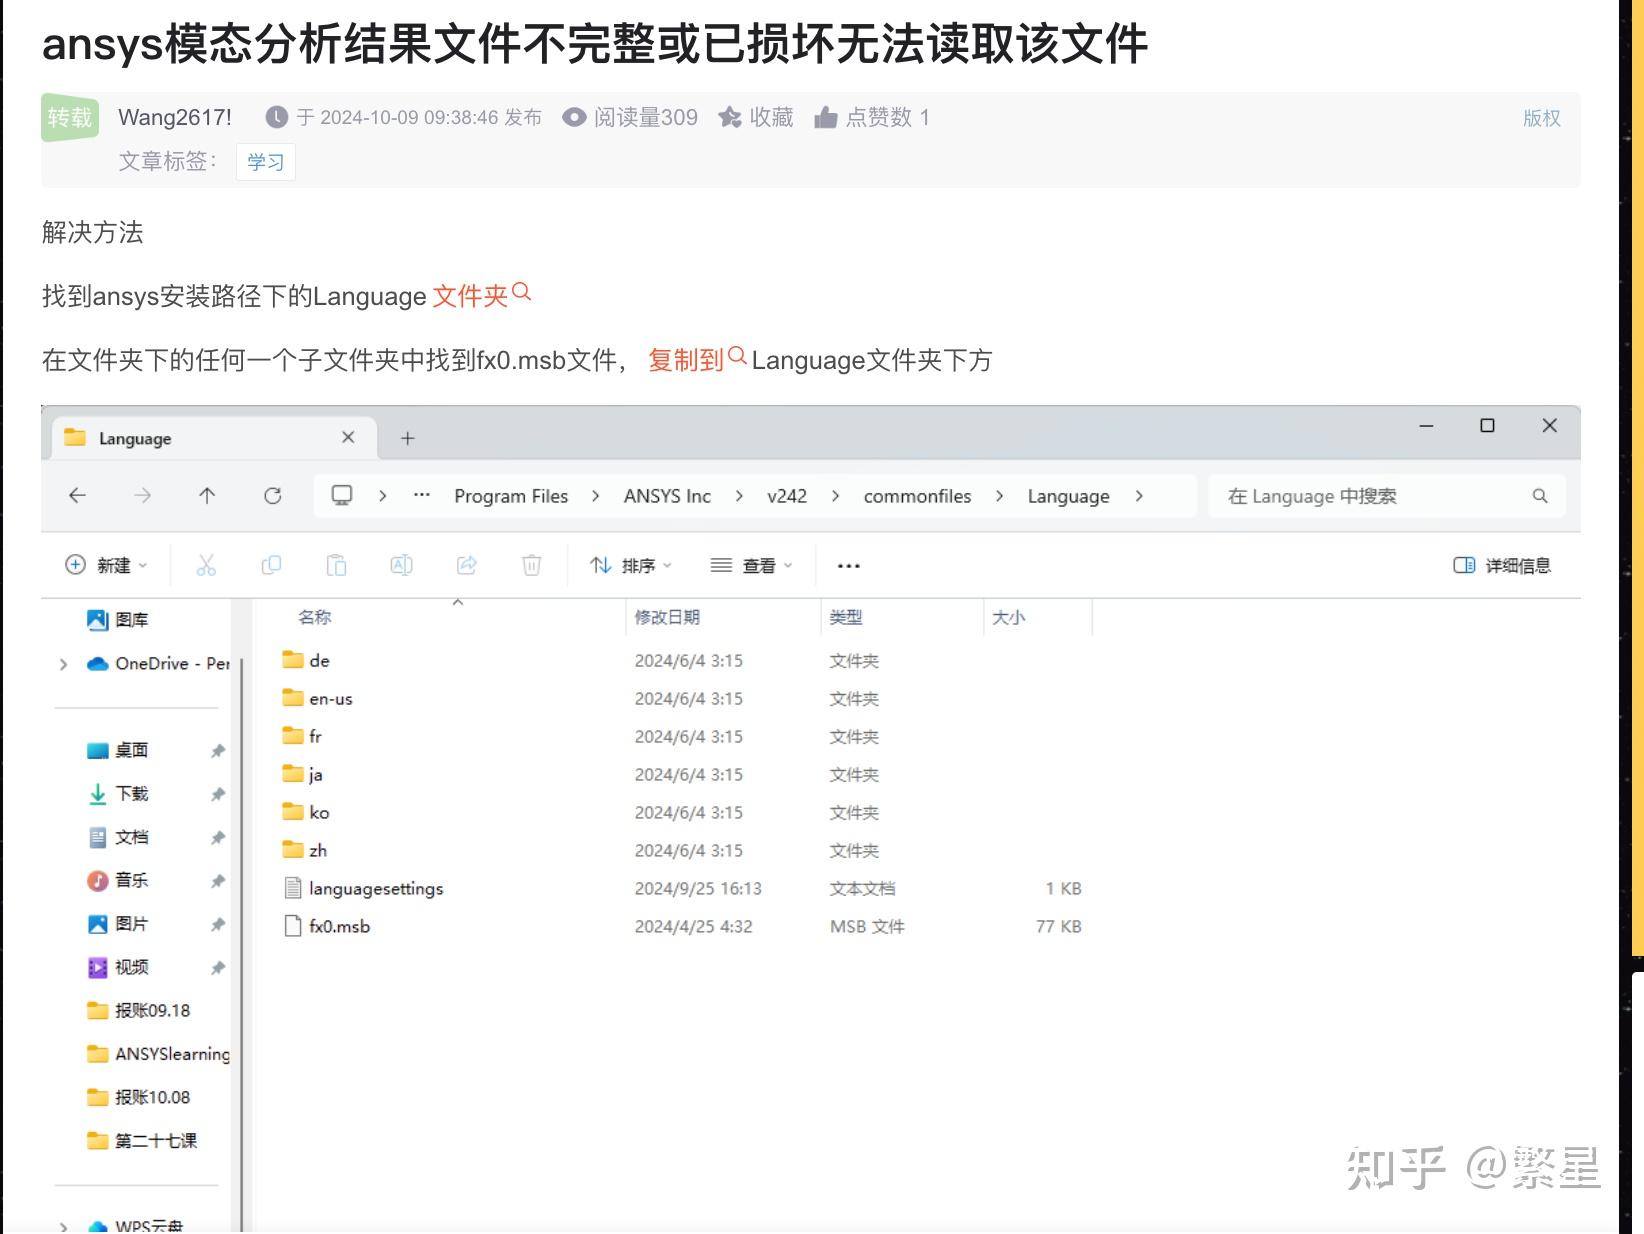Go up one folder level
Image resolution: width=1644 pixels, height=1234 pixels.
pos(207,496)
